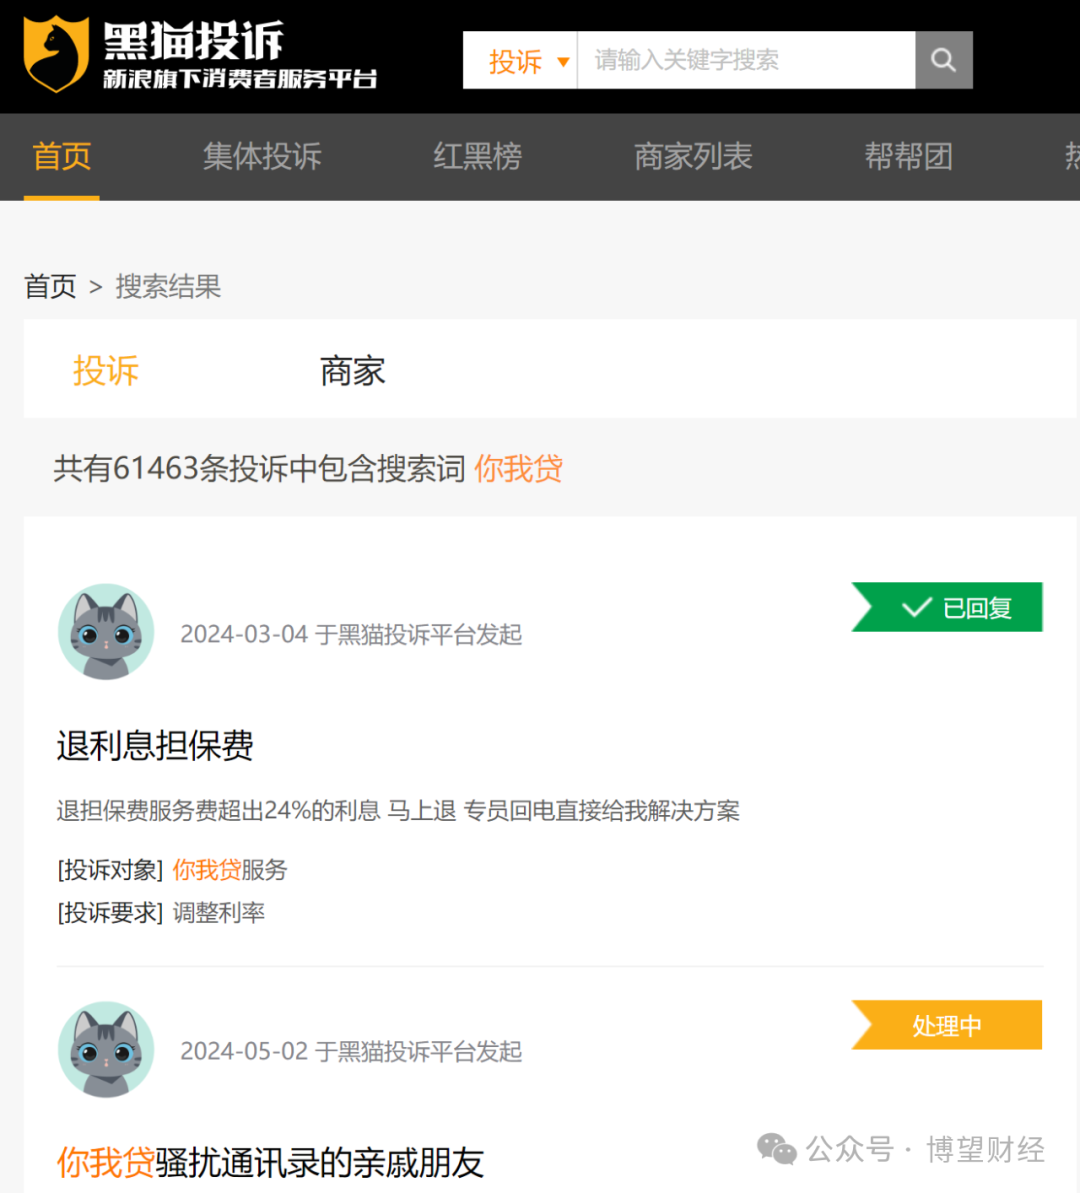1080x1193 pixels.
Task: Click the keyword search input field
Action: (746, 60)
